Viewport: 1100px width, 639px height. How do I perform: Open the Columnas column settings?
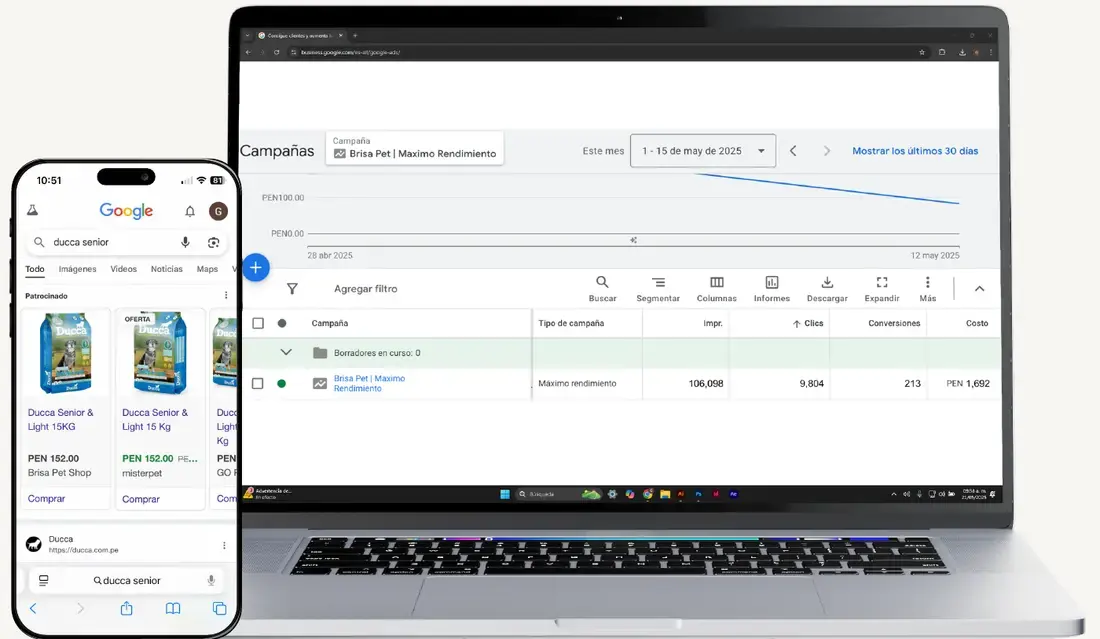coord(716,288)
